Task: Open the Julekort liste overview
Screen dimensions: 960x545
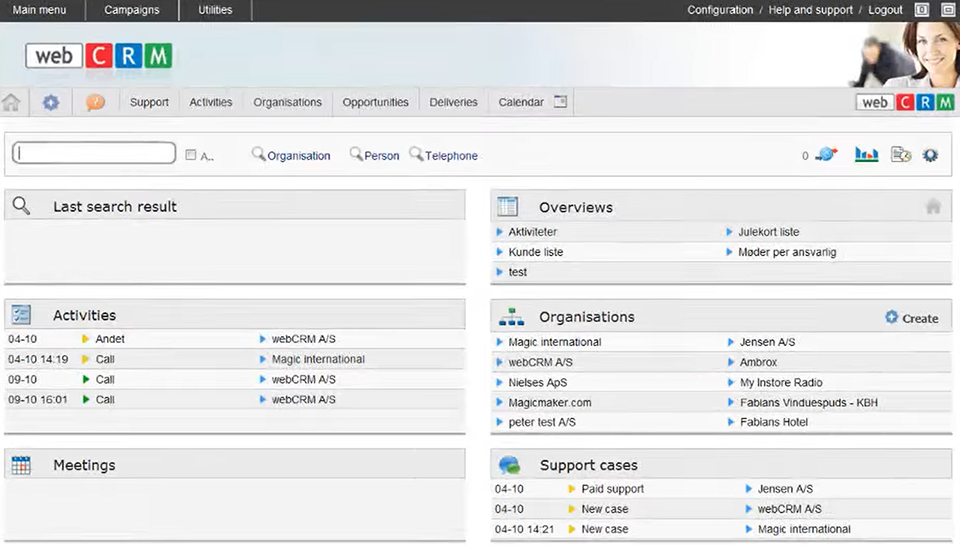Action: click(768, 232)
